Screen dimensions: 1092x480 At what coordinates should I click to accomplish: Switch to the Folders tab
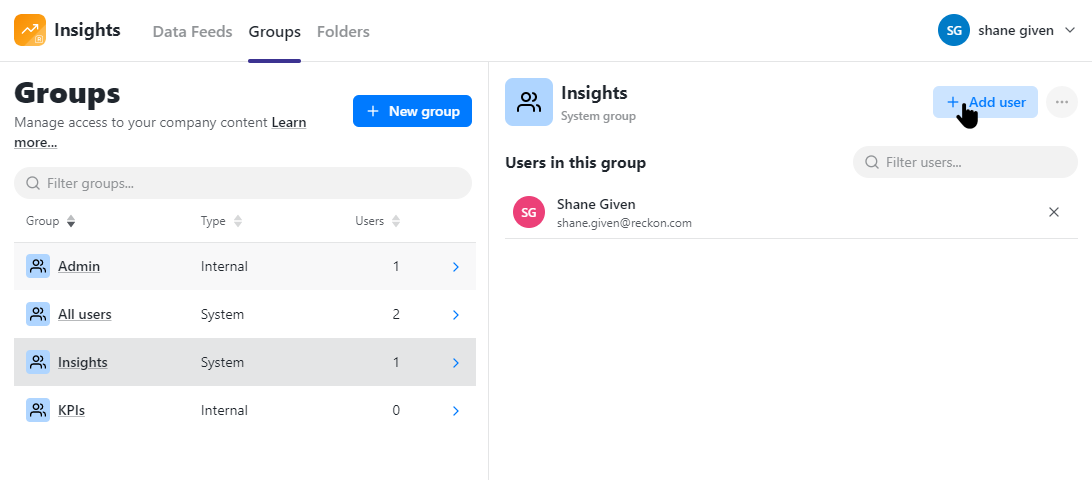343,32
